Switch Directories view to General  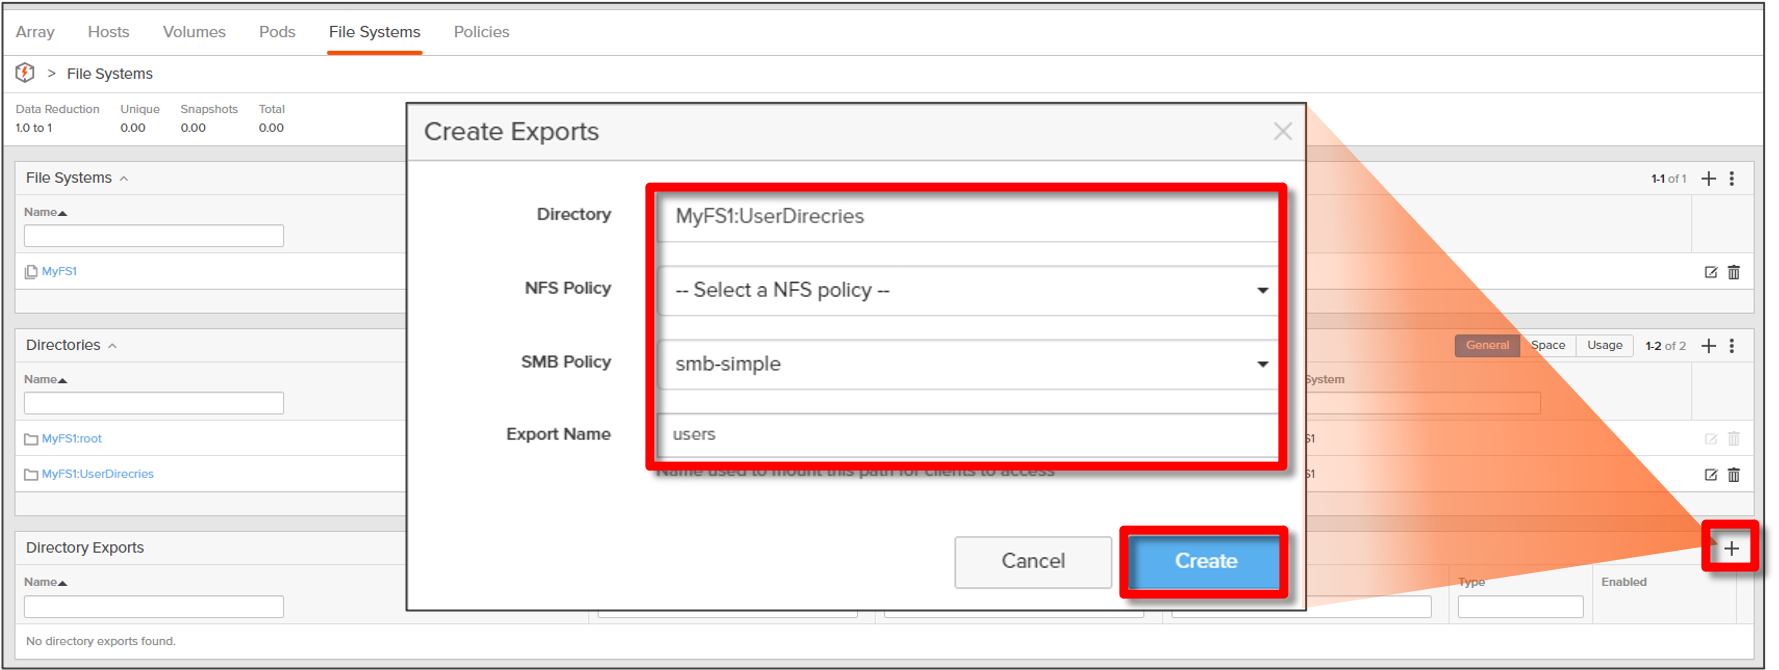click(1487, 345)
